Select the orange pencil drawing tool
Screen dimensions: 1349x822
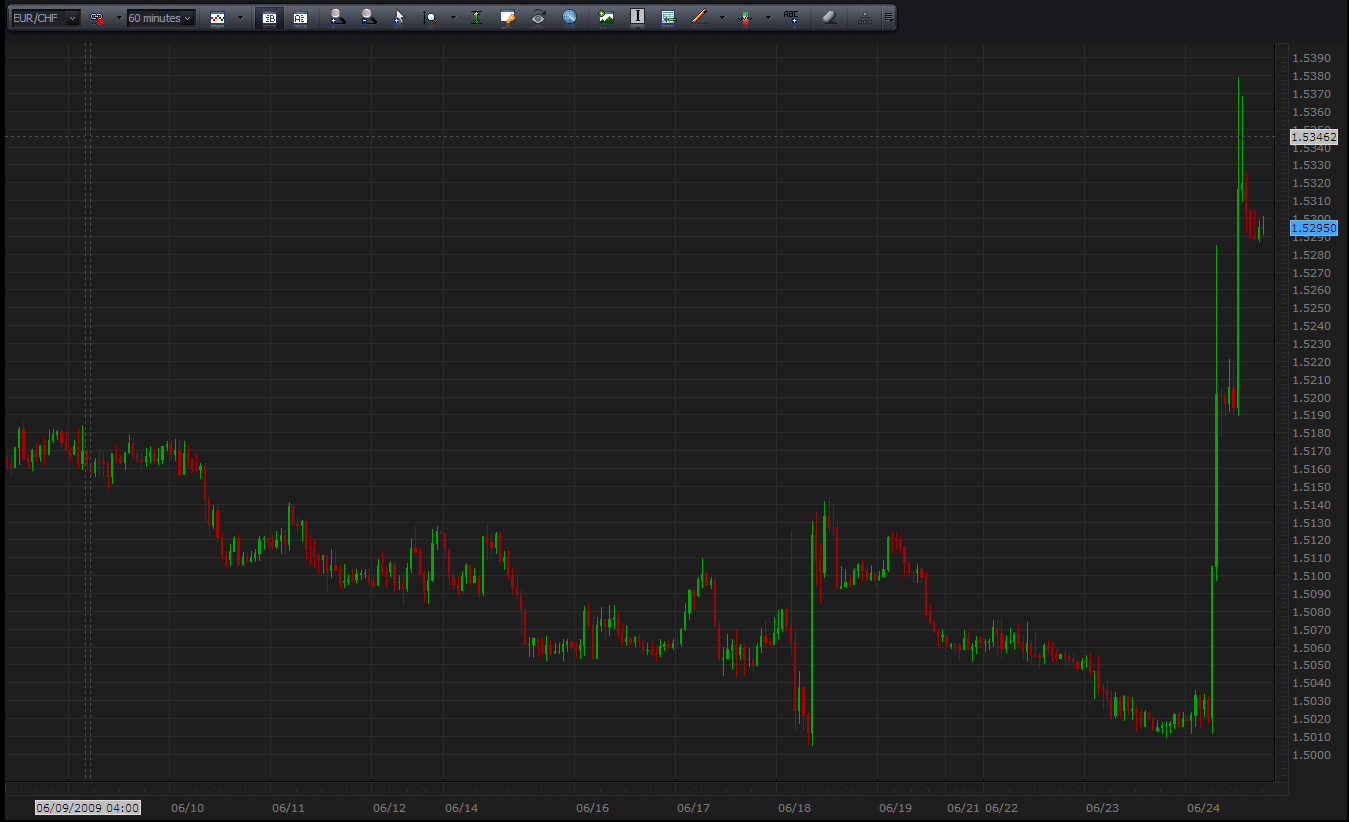(699, 17)
